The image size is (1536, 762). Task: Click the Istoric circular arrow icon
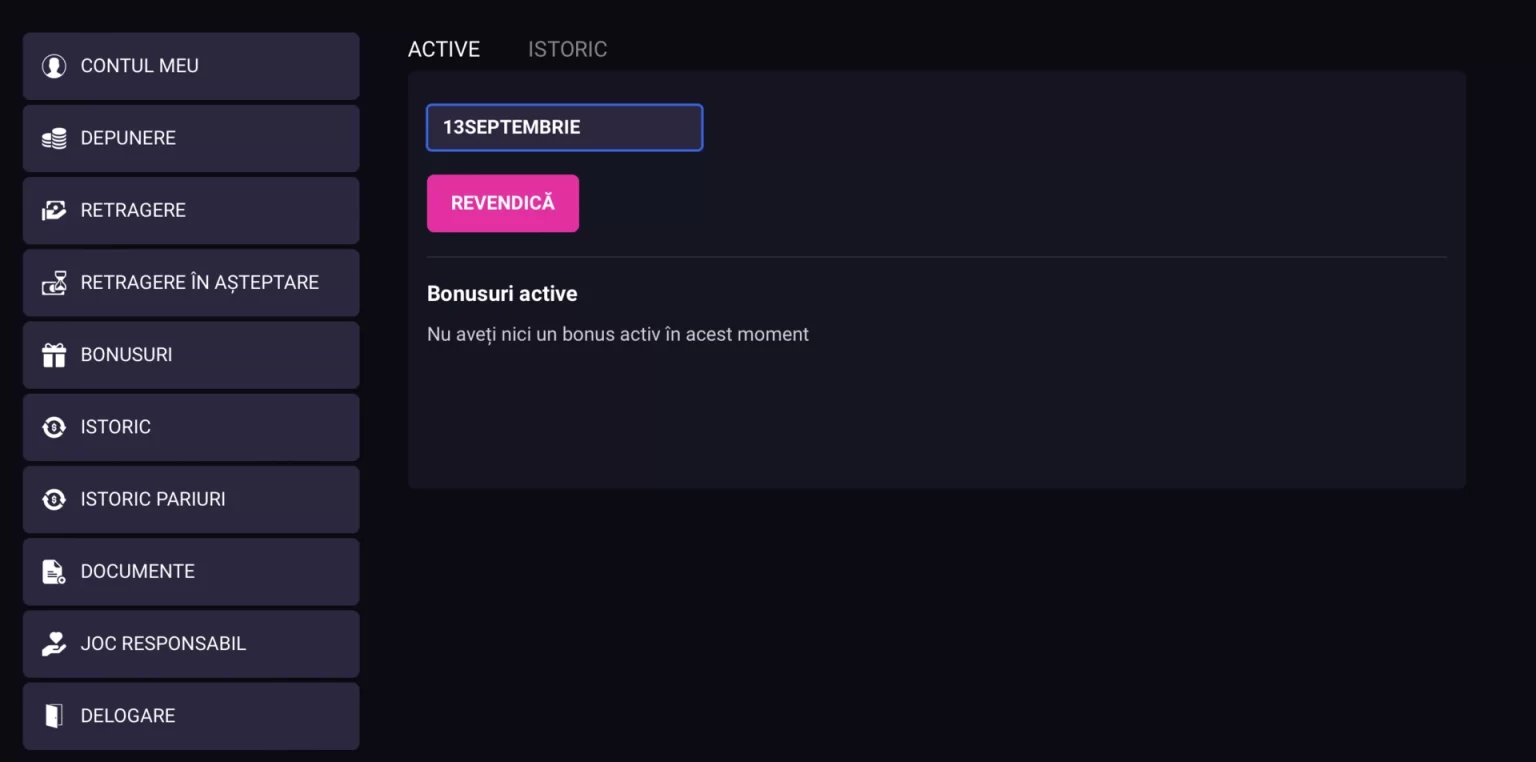(53, 427)
